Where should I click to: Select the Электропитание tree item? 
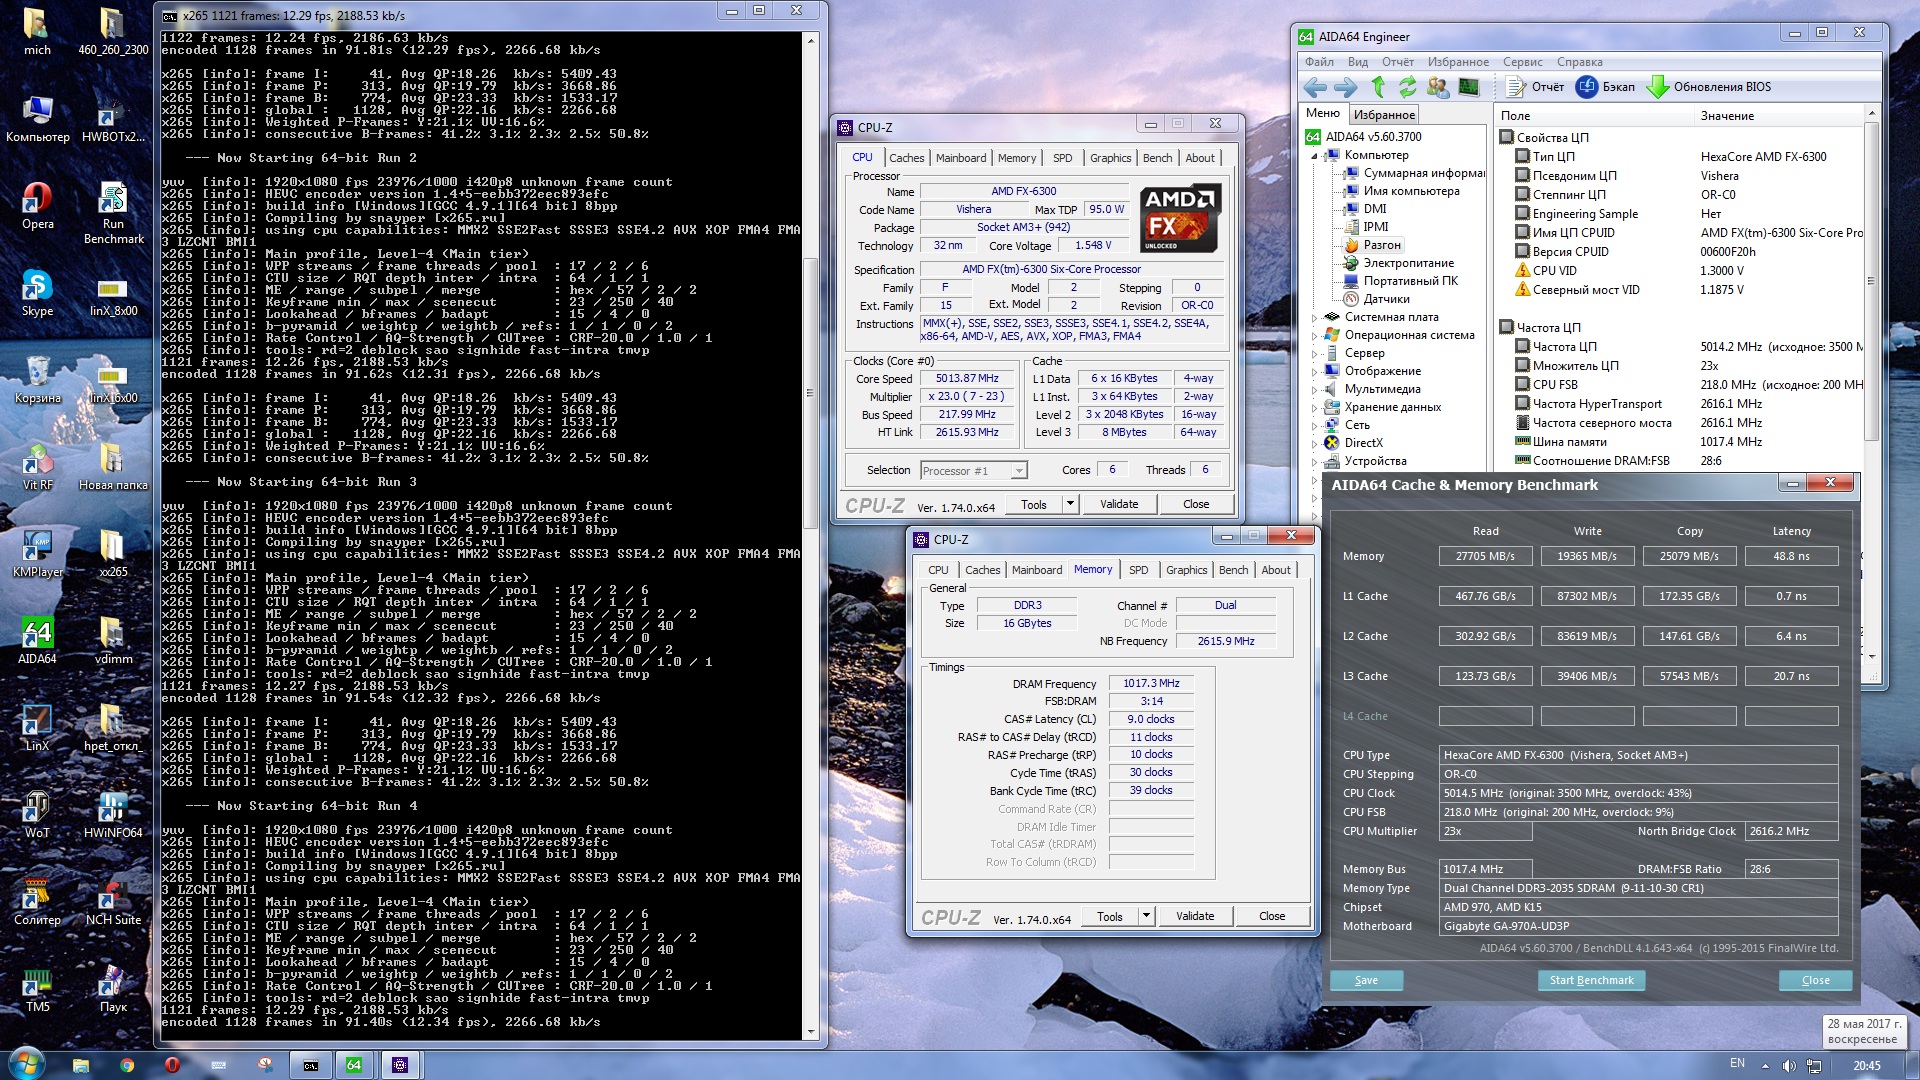pyautogui.click(x=1408, y=263)
